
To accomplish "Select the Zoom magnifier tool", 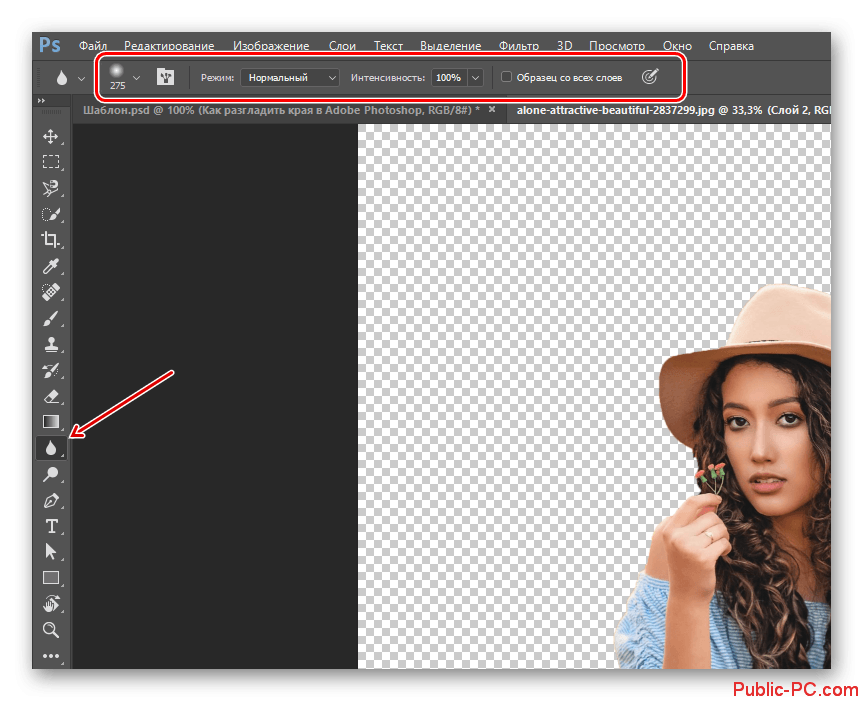I will pyautogui.click(x=50, y=629).
